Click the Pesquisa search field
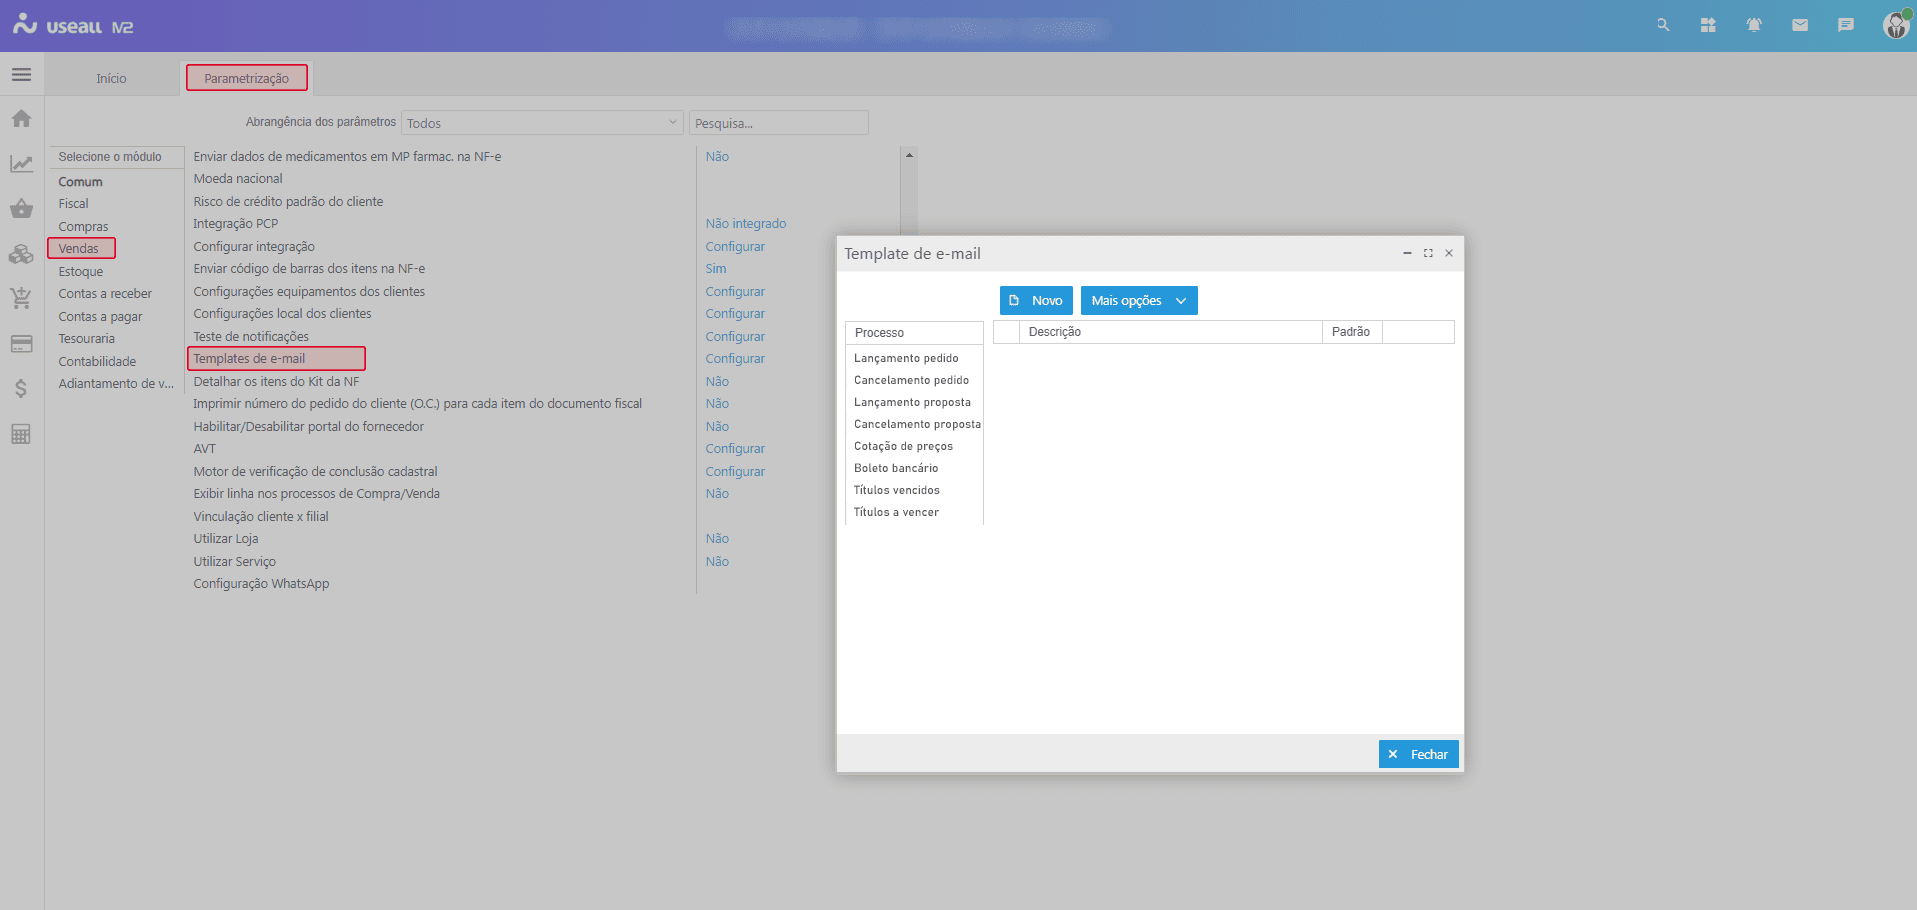 coord(778,123)
